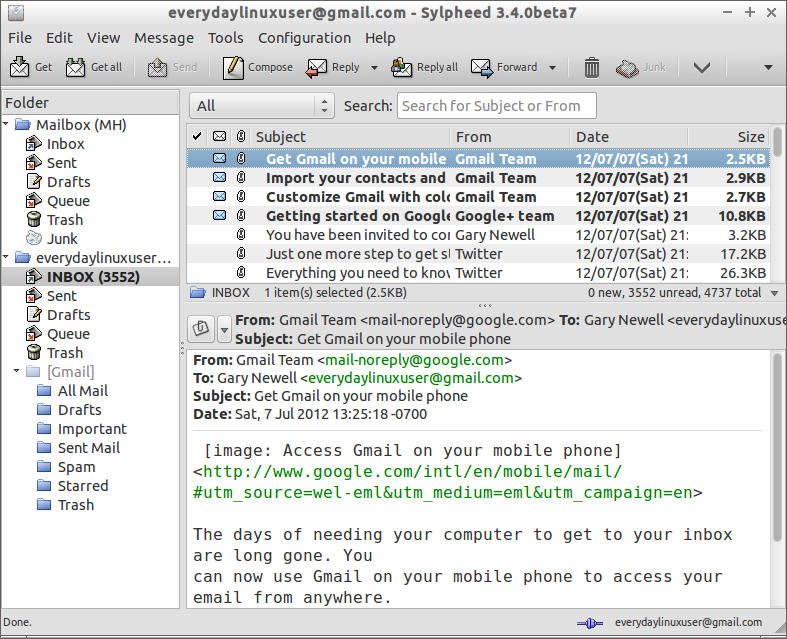Open the View menu

pos(103,38)
